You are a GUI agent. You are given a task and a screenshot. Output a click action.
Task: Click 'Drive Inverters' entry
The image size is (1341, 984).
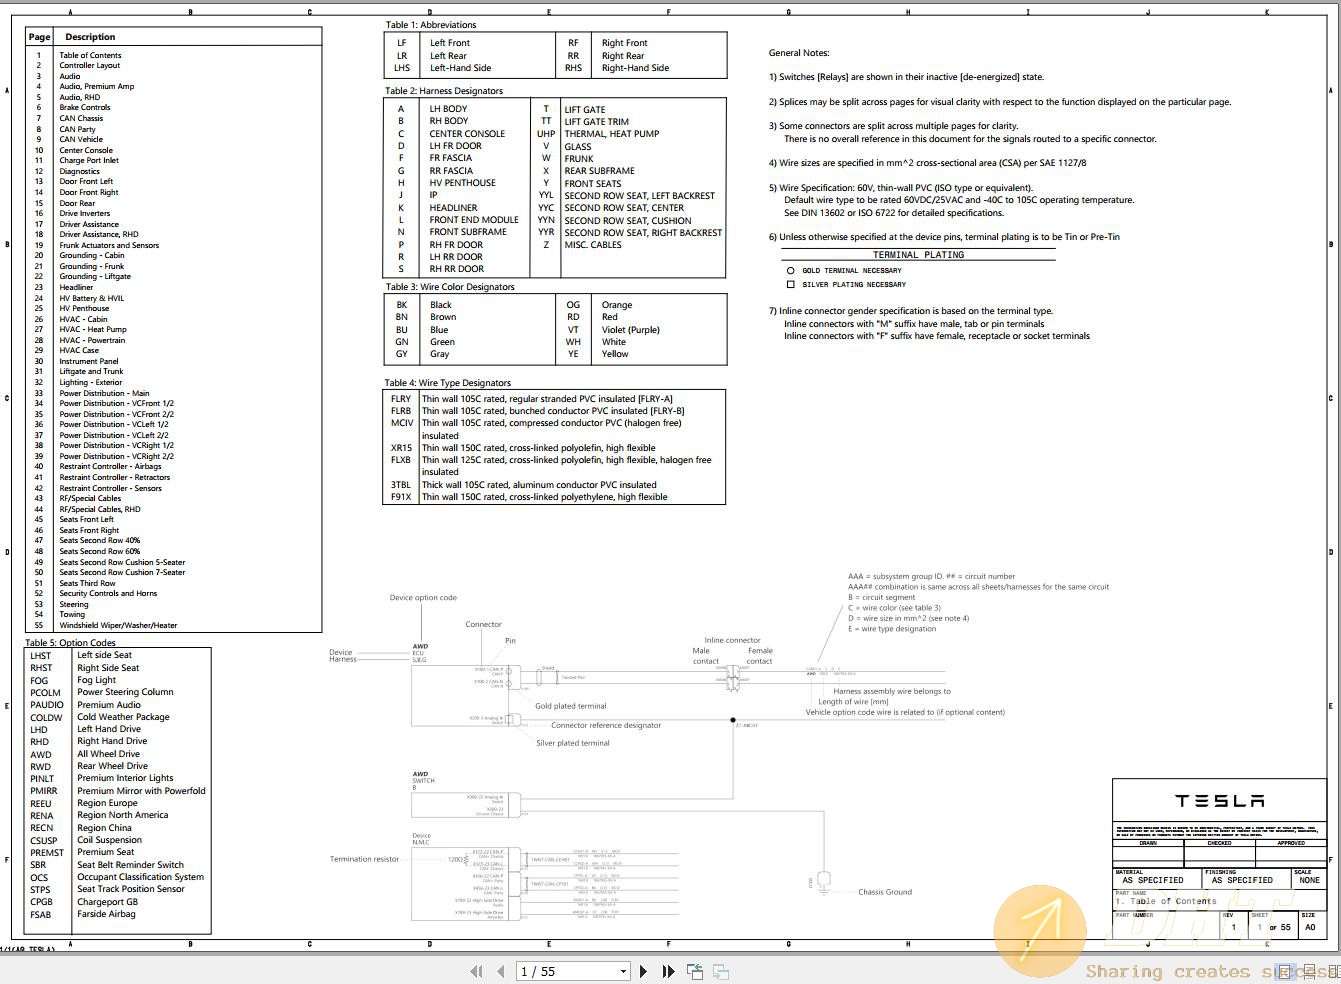point(85,213)
